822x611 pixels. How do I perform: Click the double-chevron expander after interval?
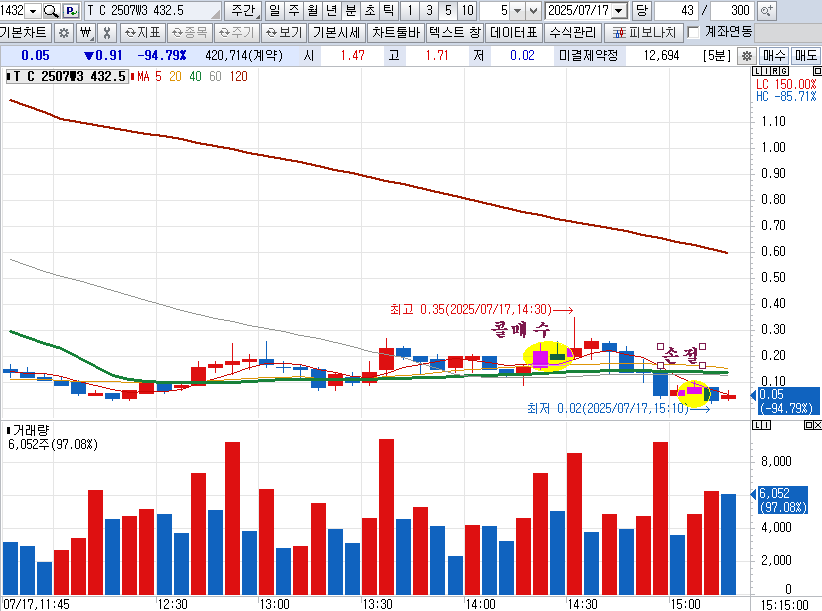pos(534,10)
